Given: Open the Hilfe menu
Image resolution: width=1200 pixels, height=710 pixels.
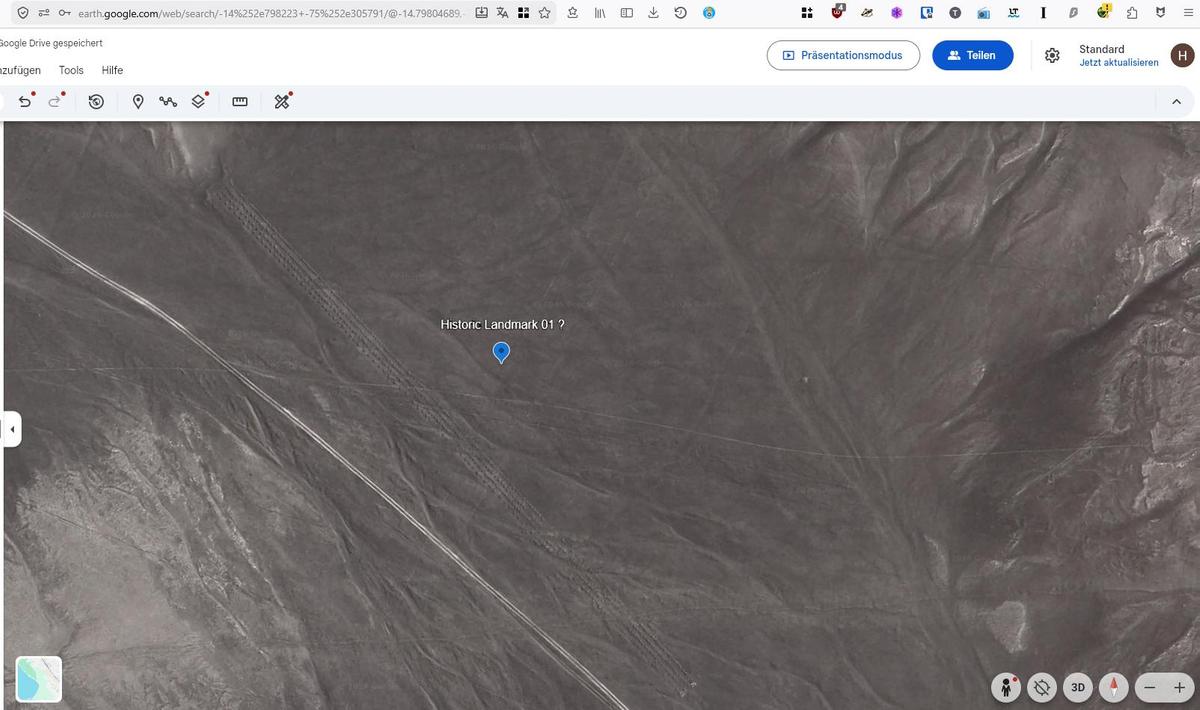Looking at the screenshot, I should pyautogui.click(x=111, y=70).
